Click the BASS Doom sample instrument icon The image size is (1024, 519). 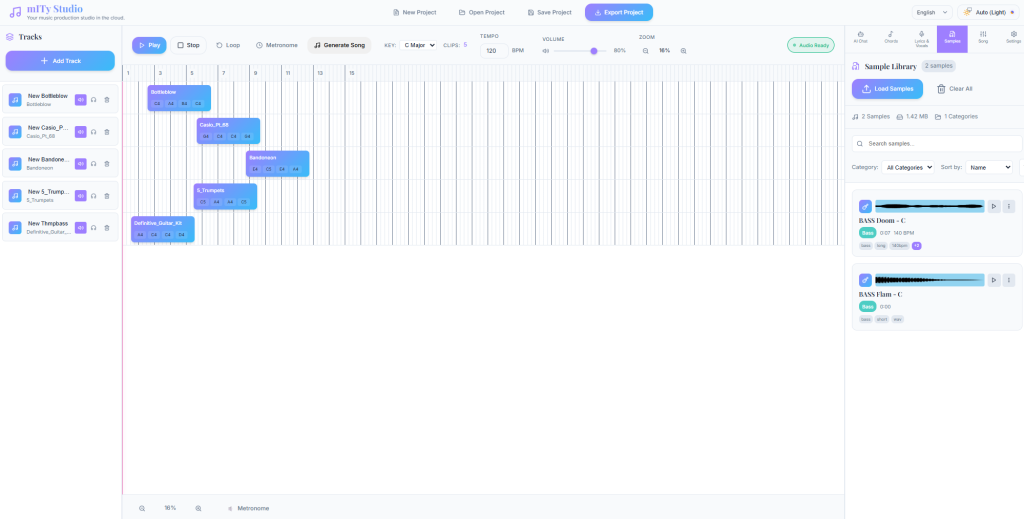(x=865, y=206)
